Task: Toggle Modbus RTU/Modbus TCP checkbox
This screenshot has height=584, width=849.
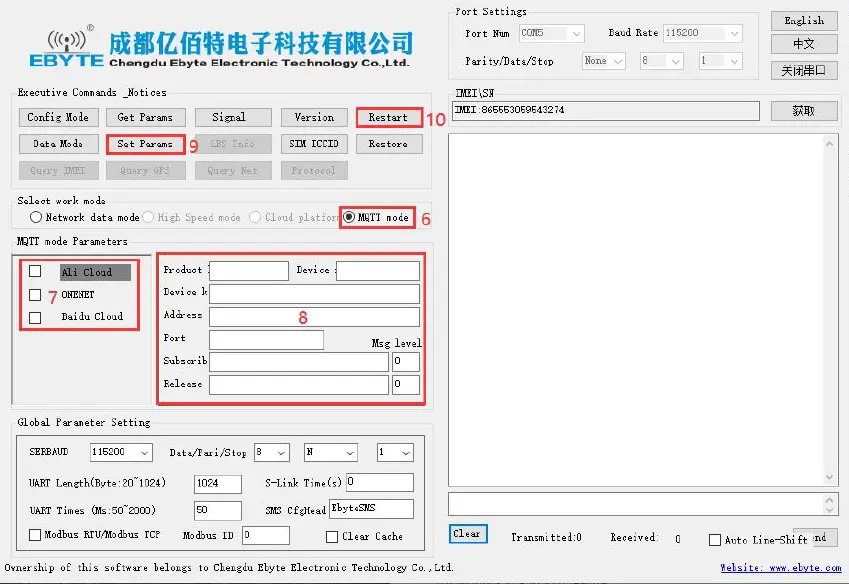Action: click(x=35, y=535)
